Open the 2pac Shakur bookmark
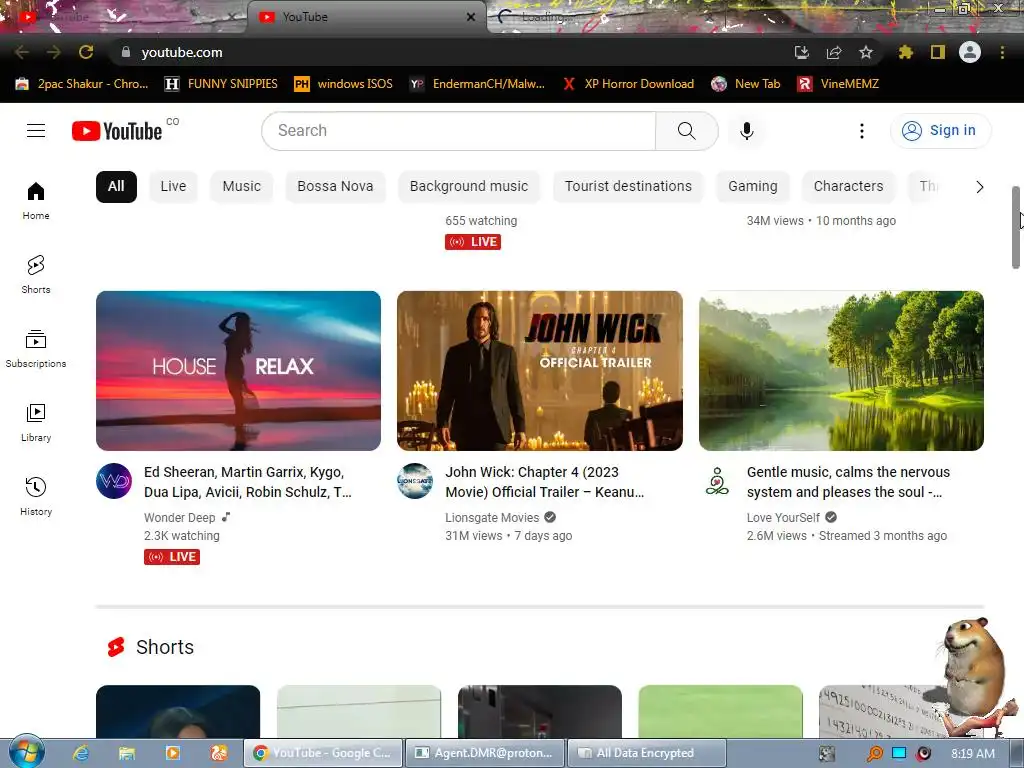The height and width of the screenshot is (768, 1024). [82, 84]
